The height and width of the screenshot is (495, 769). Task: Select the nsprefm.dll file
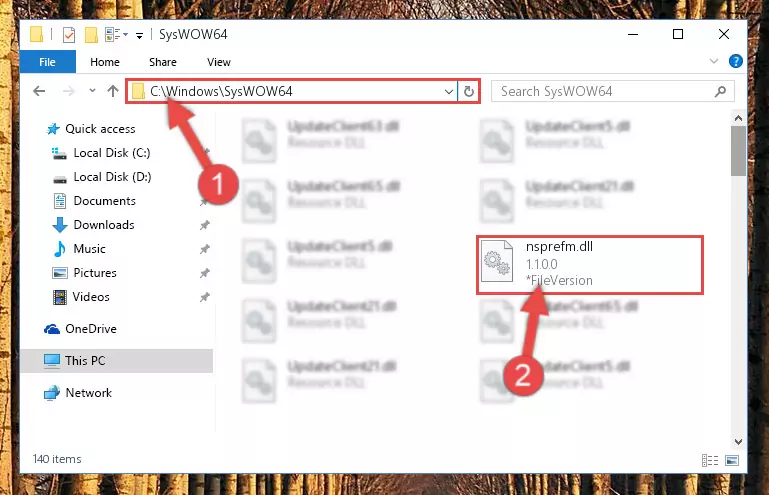[x=590, y=265]
